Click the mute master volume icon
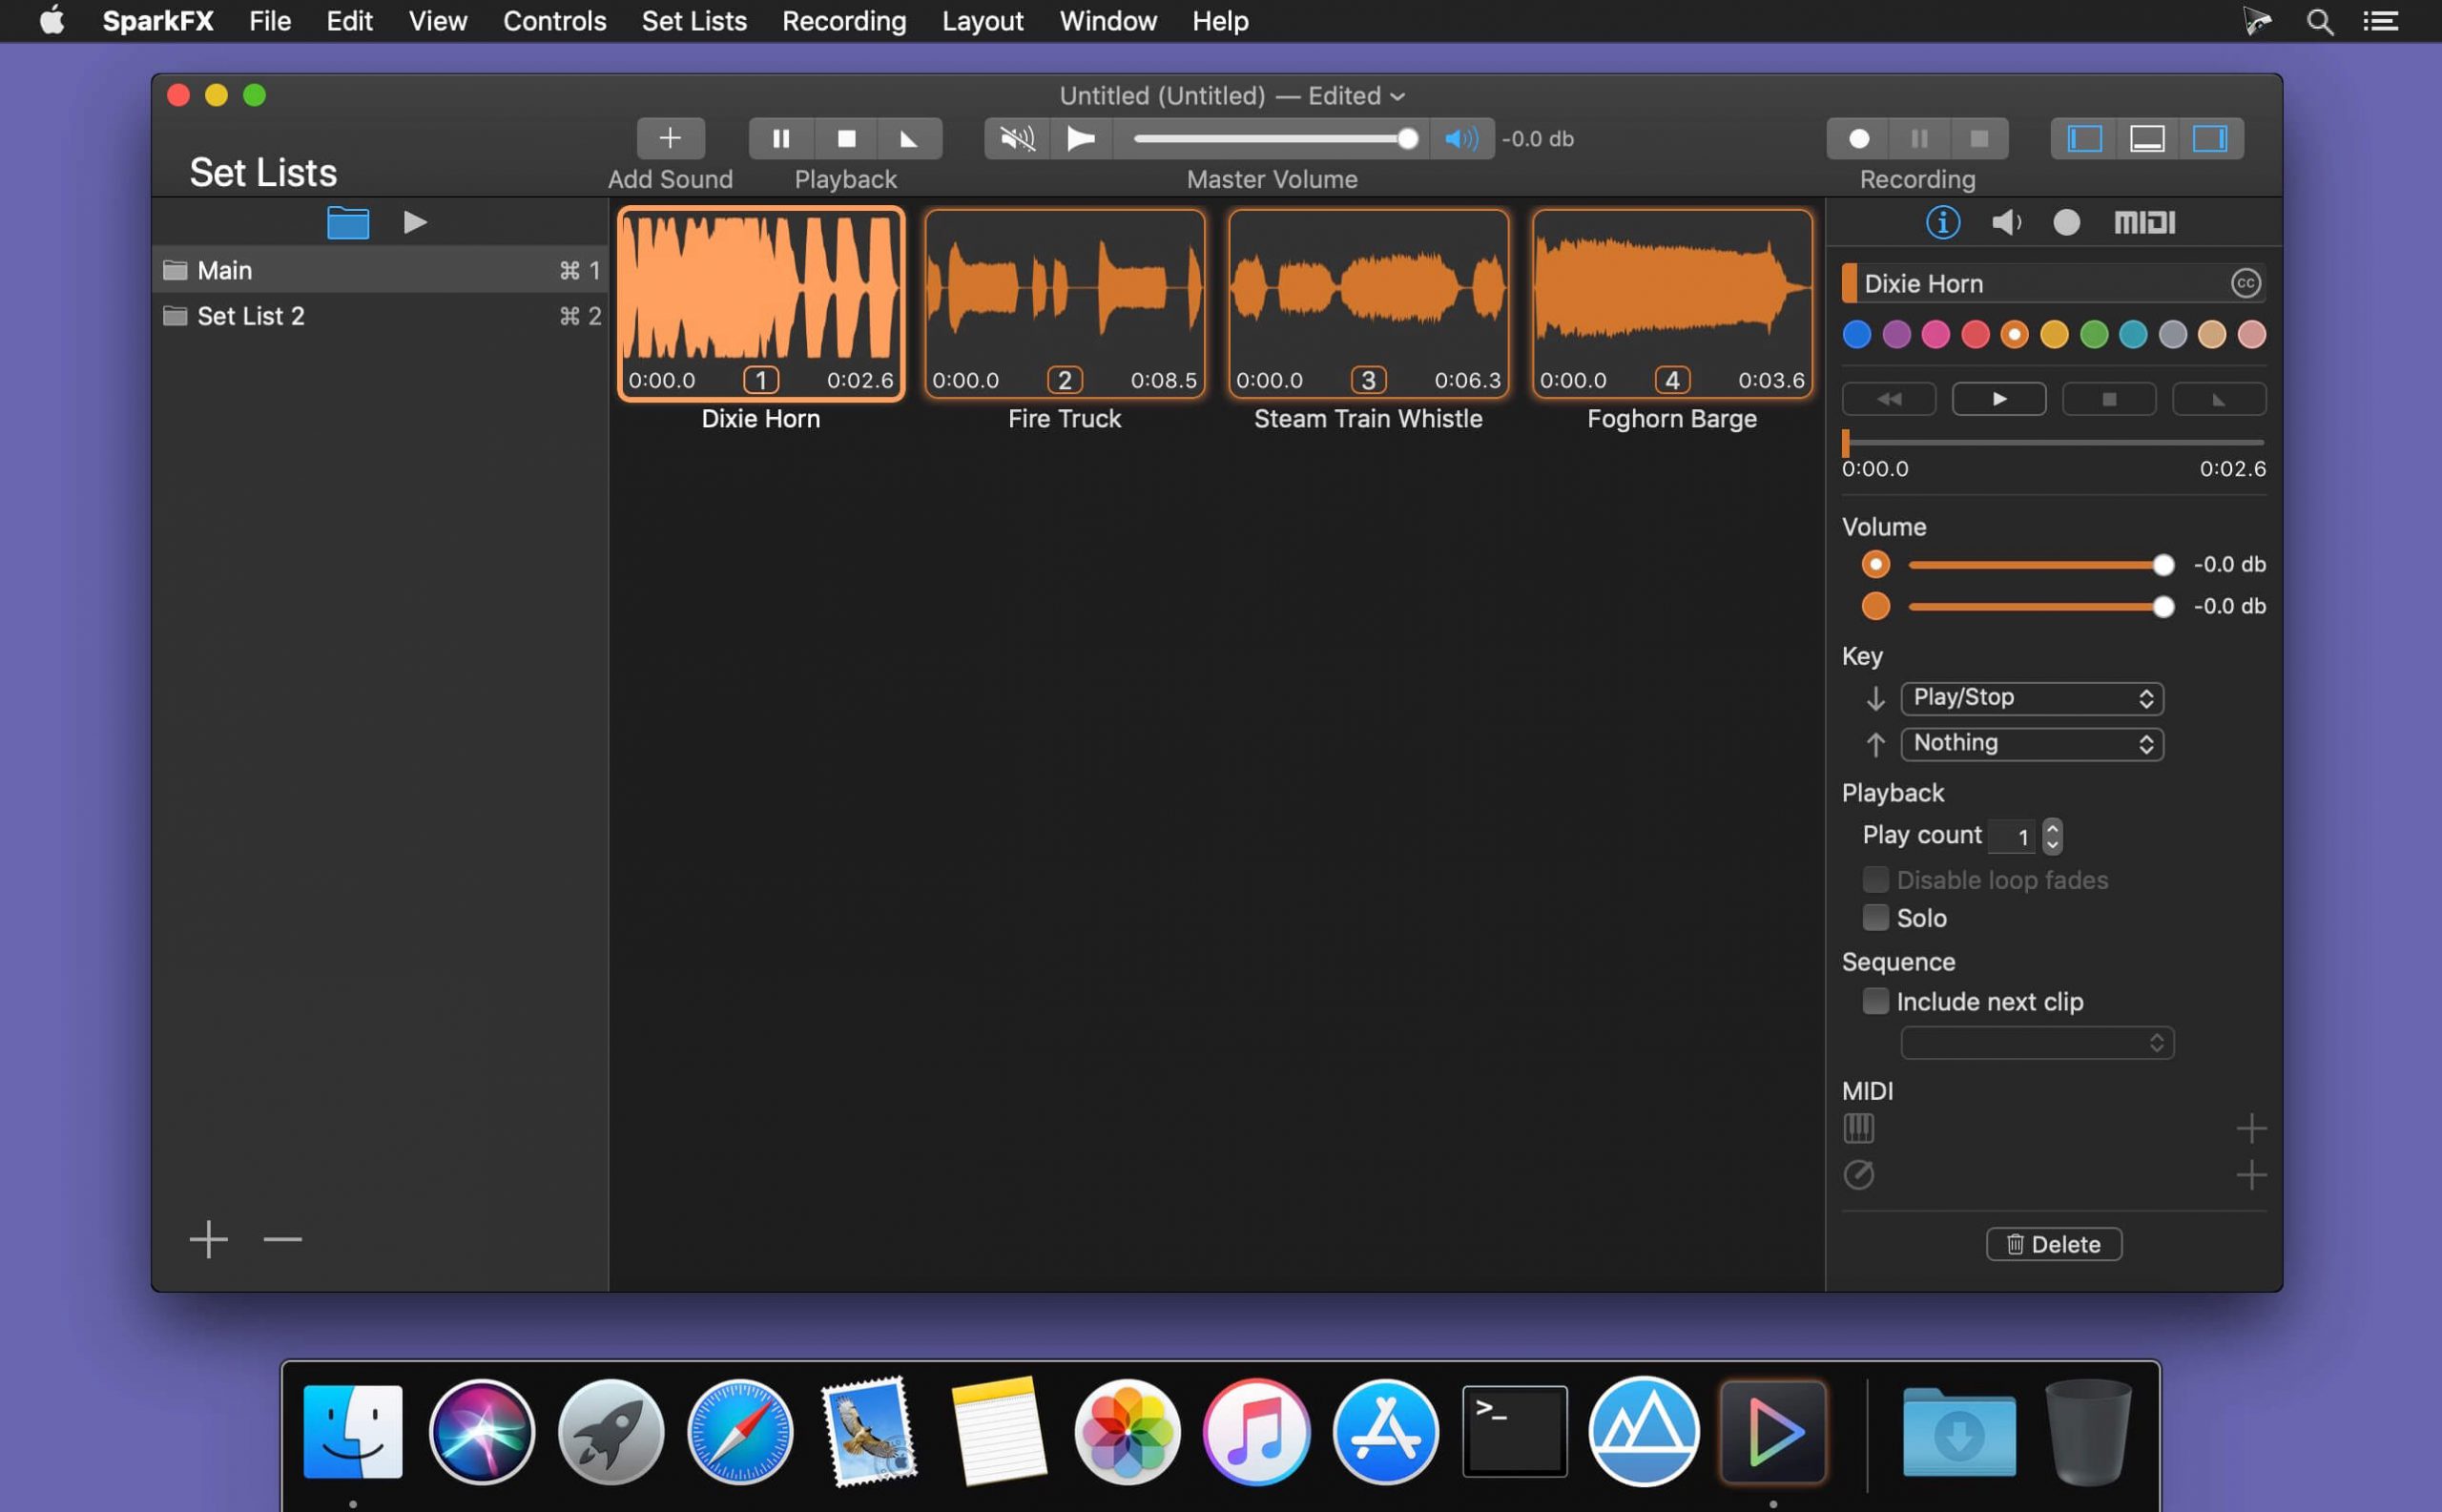The image size is (2442, 1512). [x=1017, y=138]
